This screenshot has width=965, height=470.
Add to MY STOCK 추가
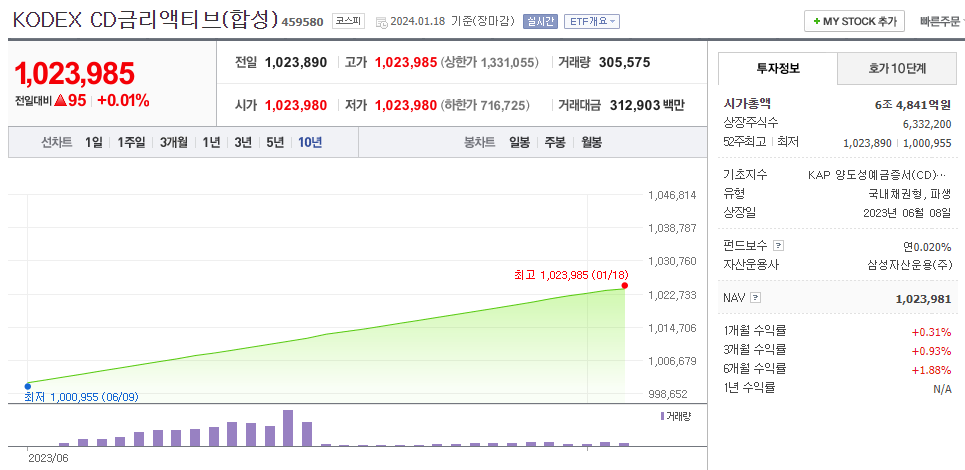coord(854,21)
